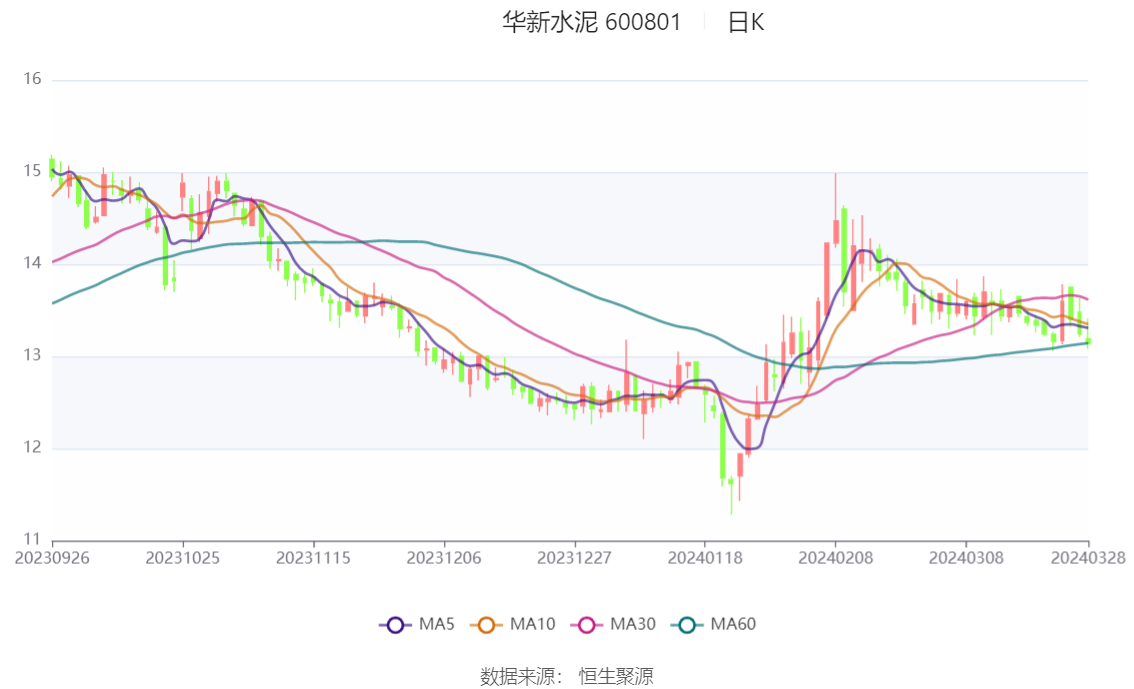Click the data source text 恒生聚源
1134x689 pixels.
[x=616, y=676]
